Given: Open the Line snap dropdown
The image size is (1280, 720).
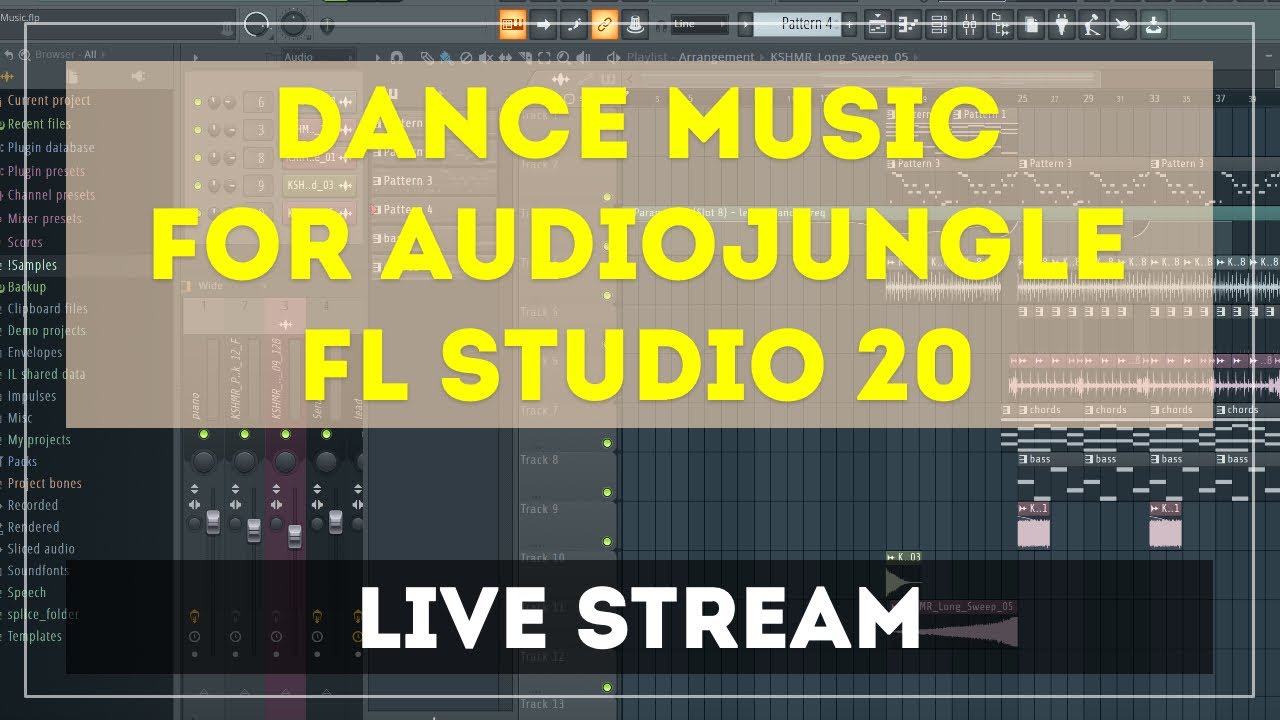Looking at the screenshot, I should pos(698,24).
